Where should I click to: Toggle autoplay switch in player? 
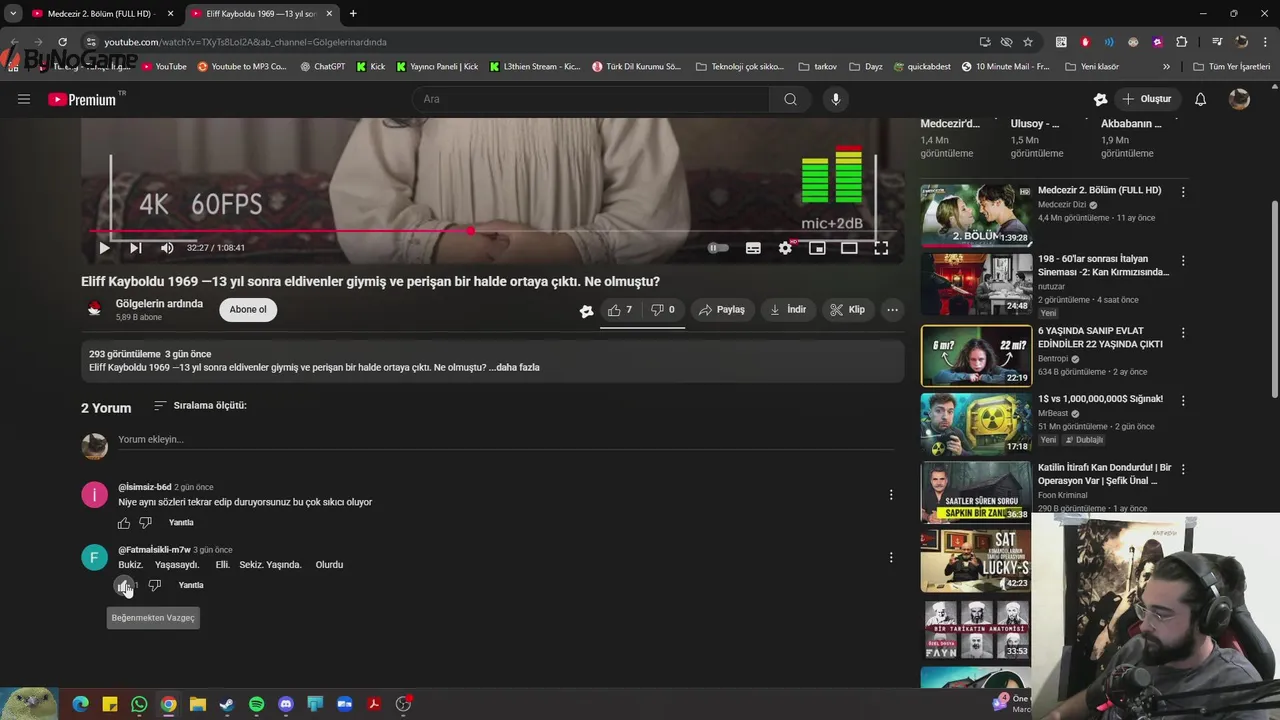click(x=718, y=248)
